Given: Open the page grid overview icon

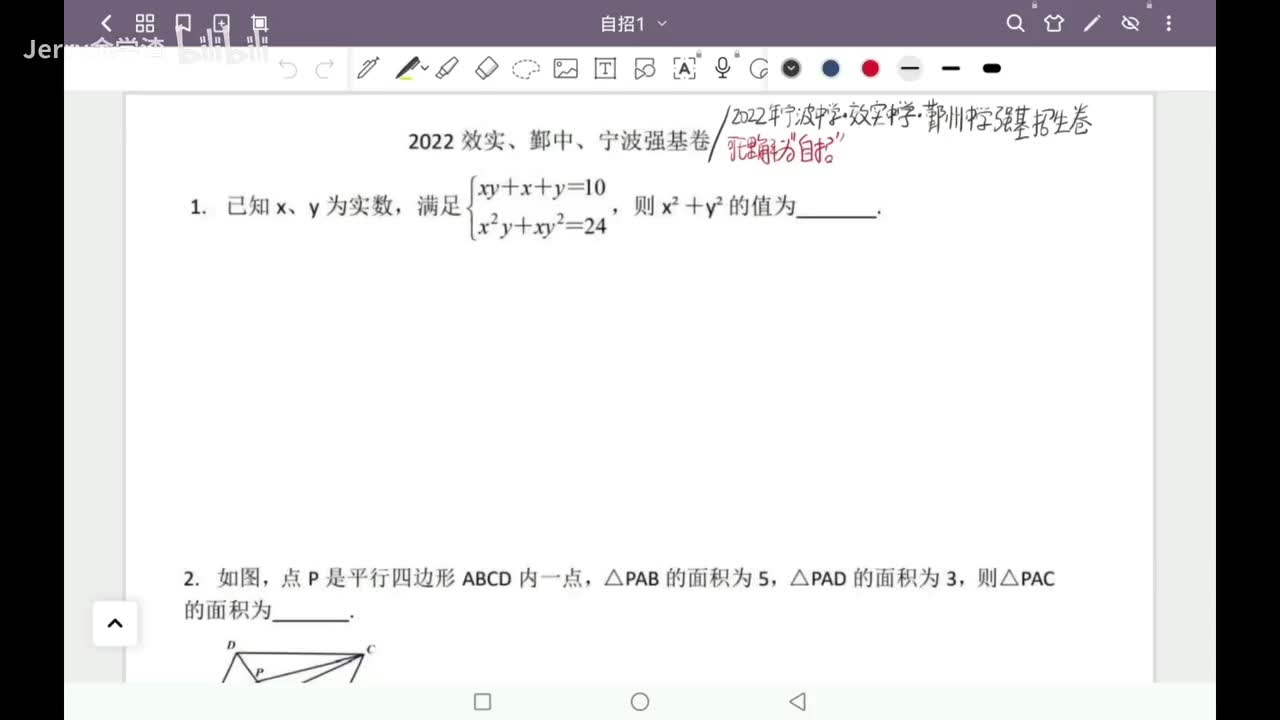Looking at the screenshot, I should click(144, 24).
